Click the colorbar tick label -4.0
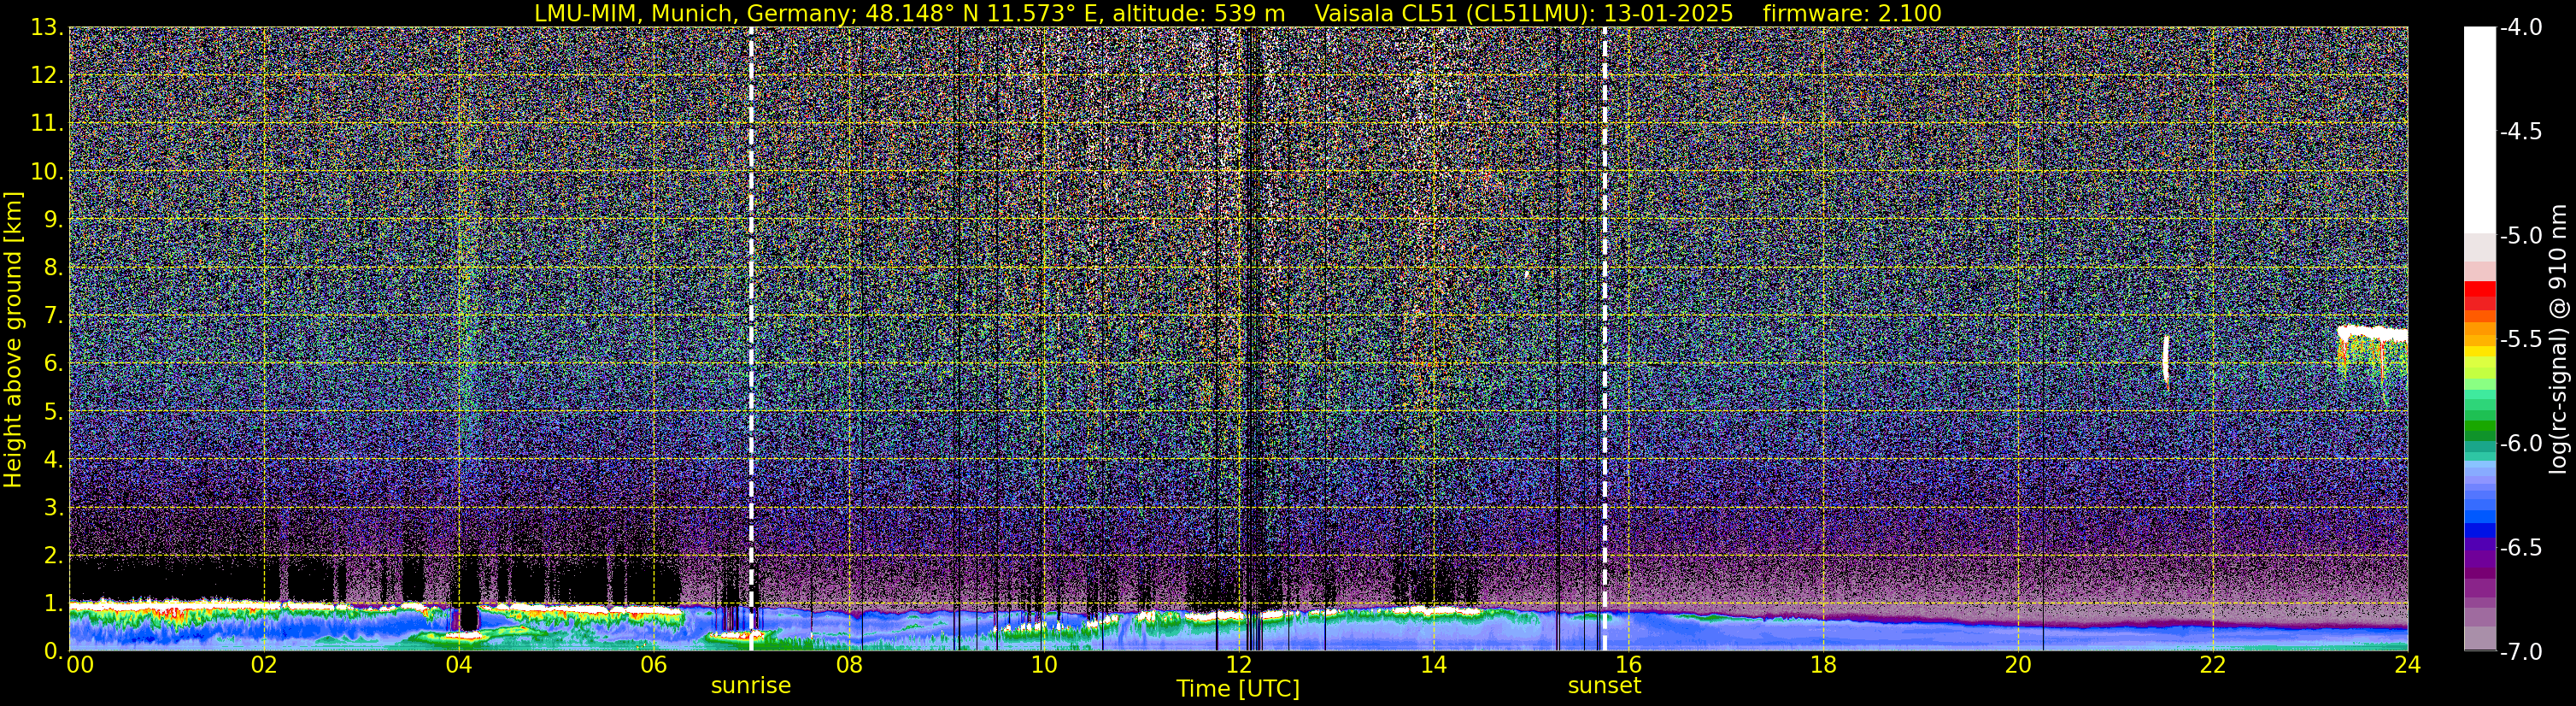The image size is (2576, 706). click(x=2520, y=28)
